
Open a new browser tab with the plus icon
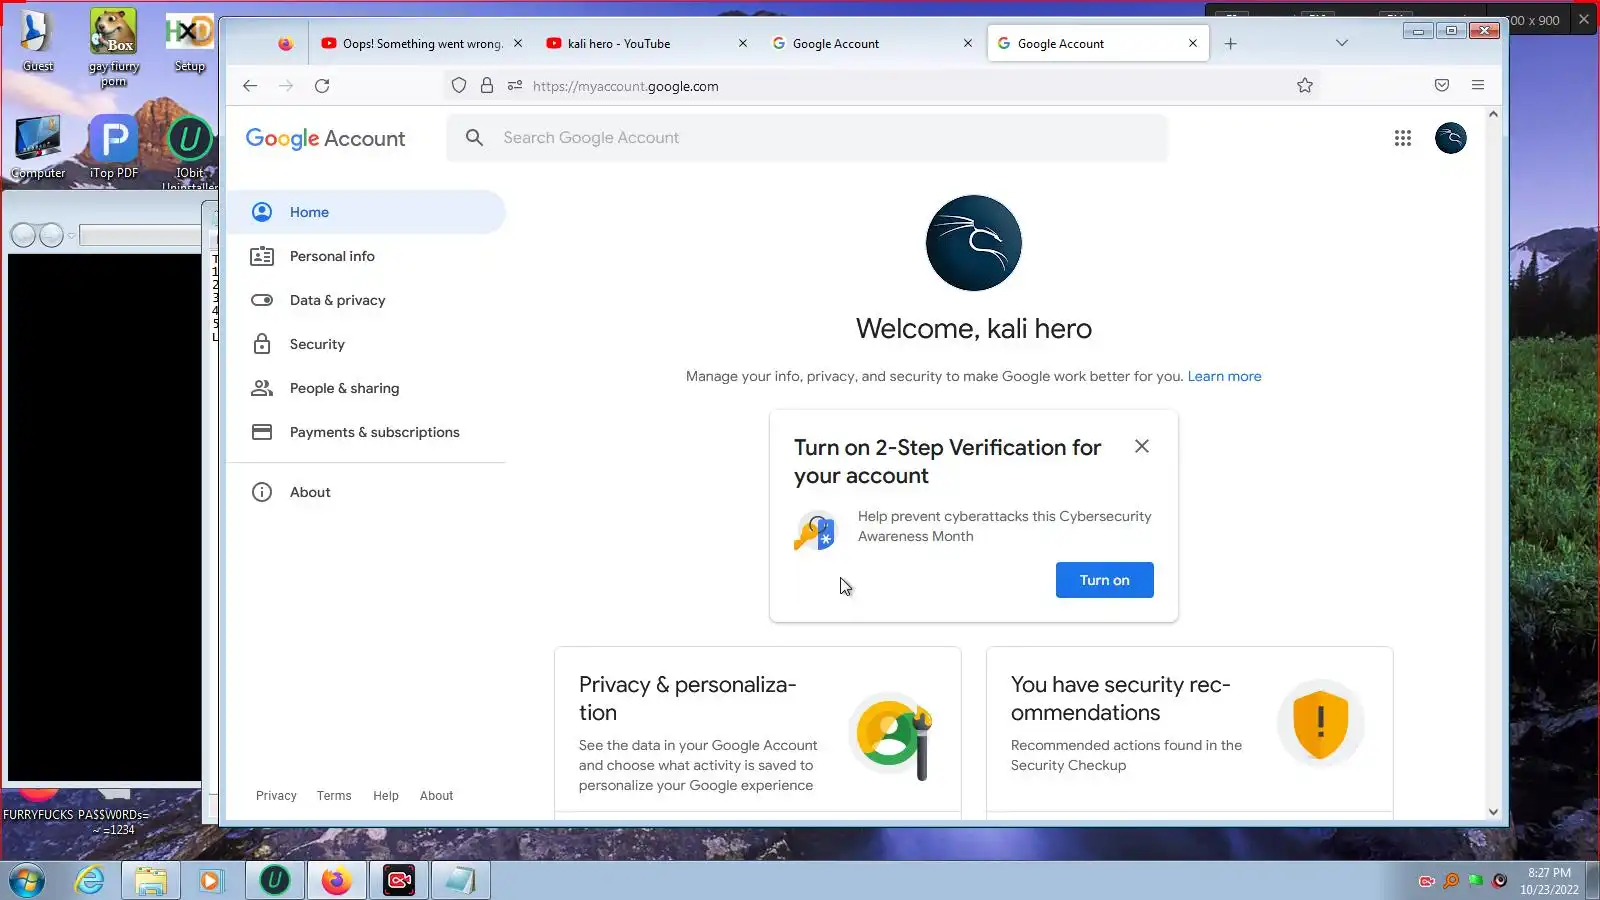tap(1231, 44)
